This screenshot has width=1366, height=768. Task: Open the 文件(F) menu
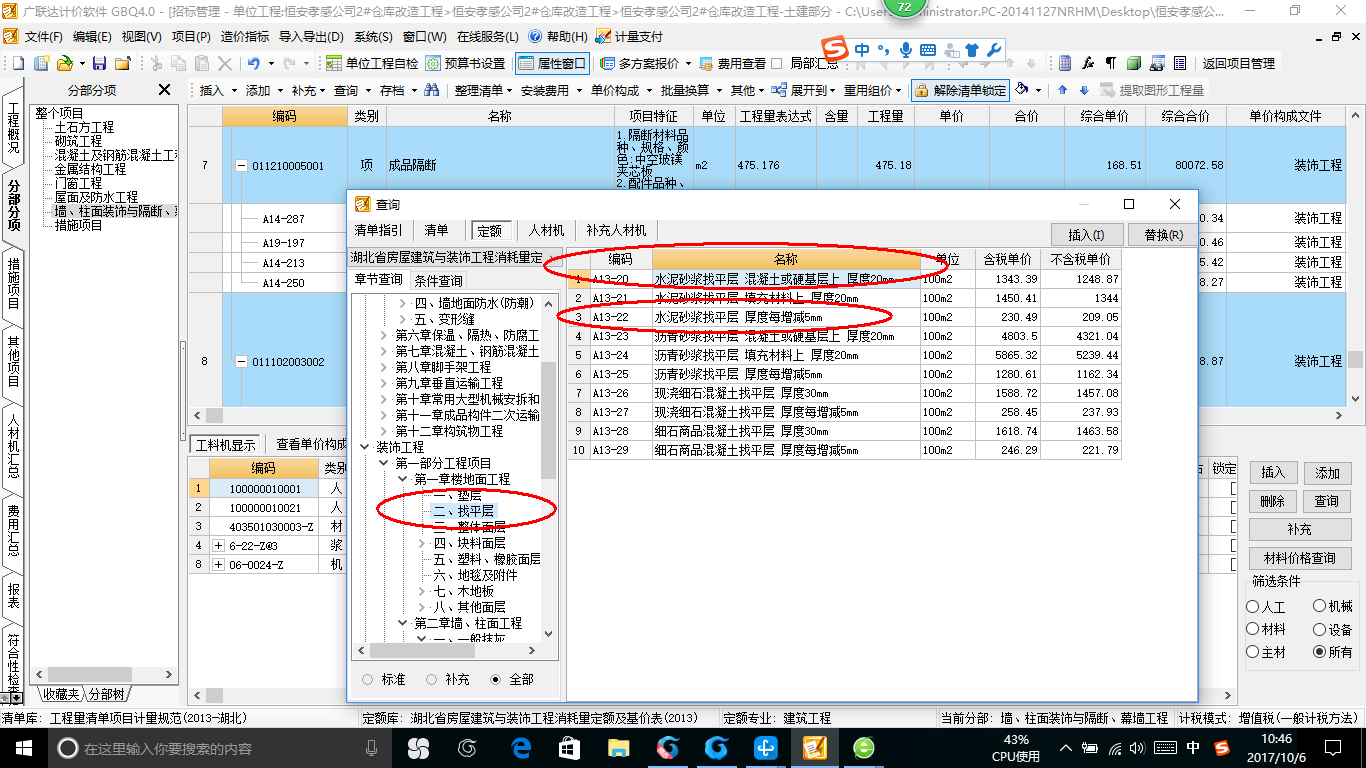coord(44,37)
